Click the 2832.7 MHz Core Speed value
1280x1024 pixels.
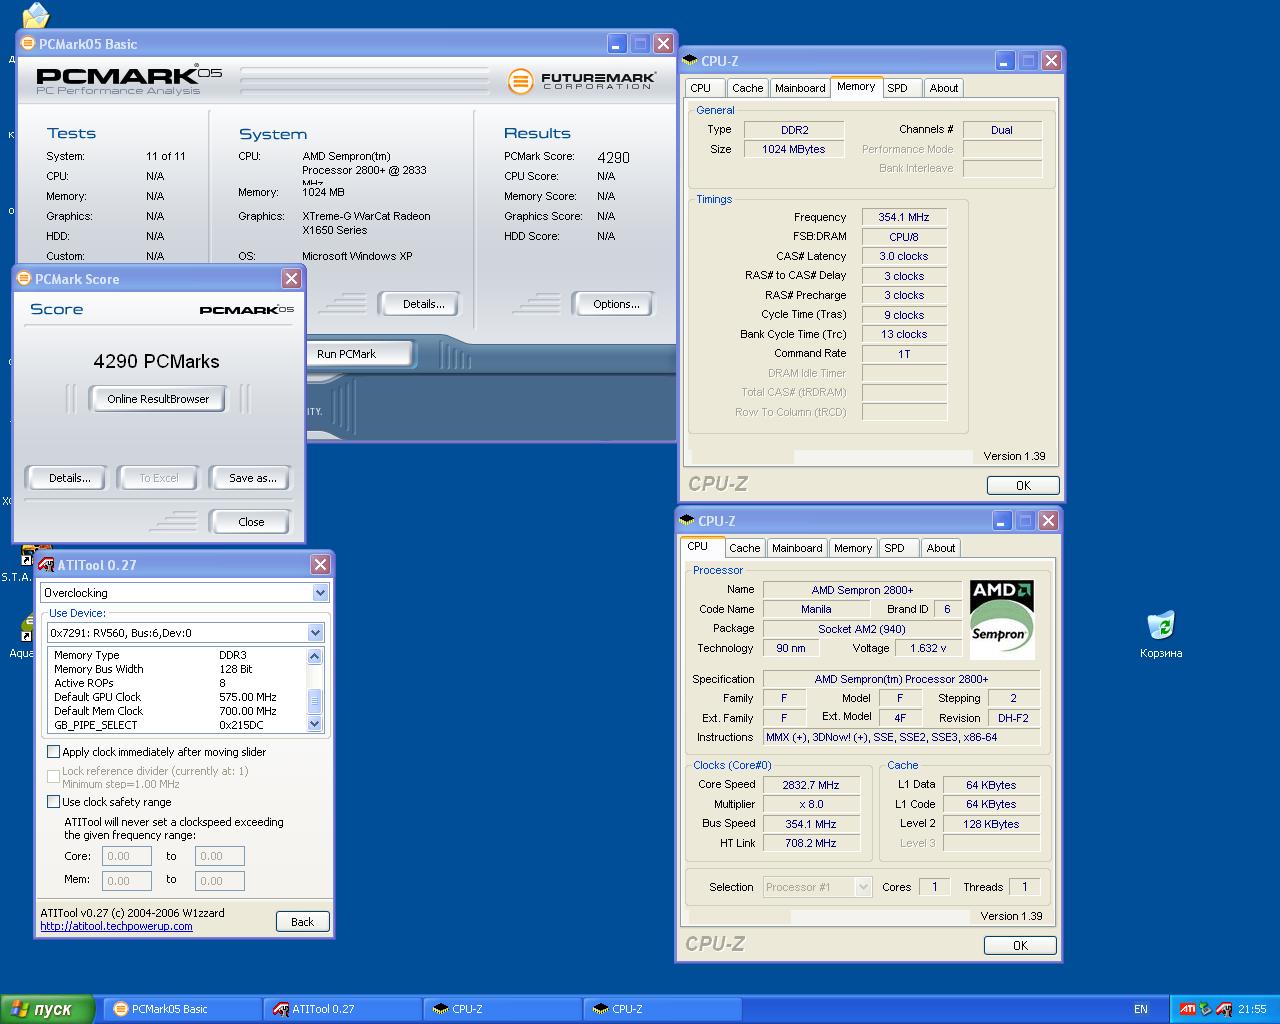coord(811,785)
